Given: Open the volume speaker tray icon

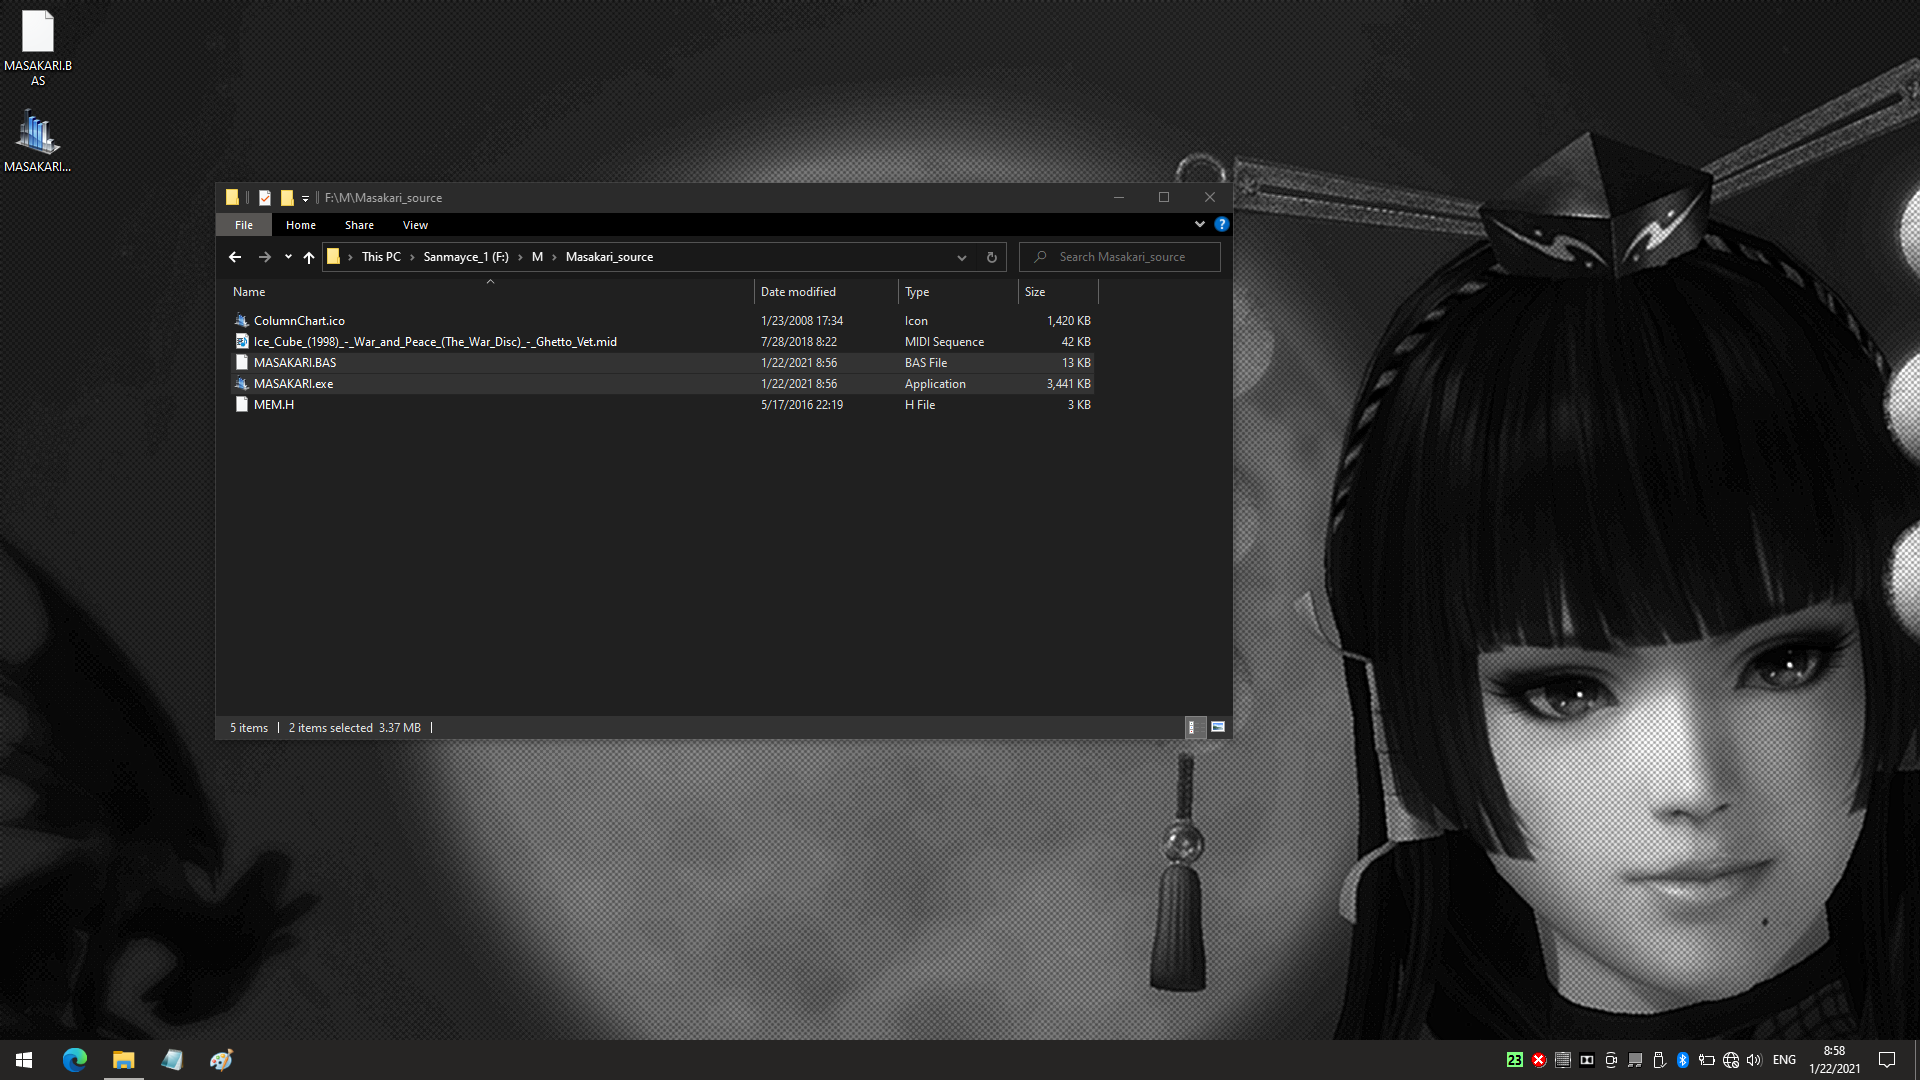Looking at the screenshot, I should tap(1754, 1060).
